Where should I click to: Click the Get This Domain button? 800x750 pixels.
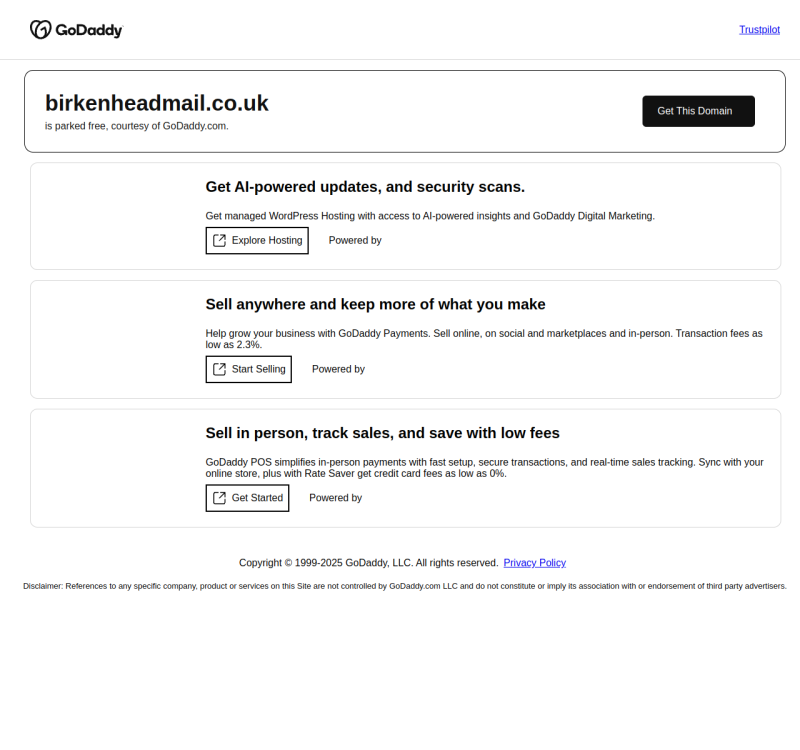tap(698, 111)
